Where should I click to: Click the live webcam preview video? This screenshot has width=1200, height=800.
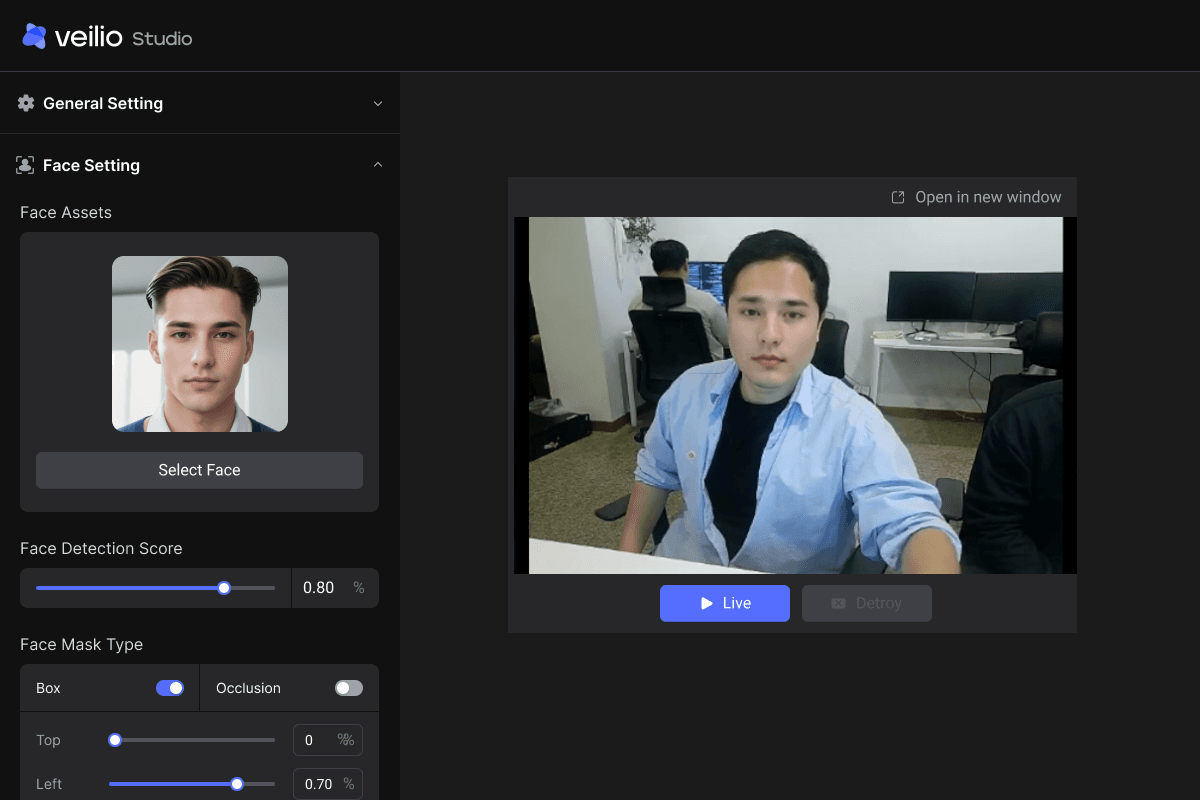coord(795,395)
